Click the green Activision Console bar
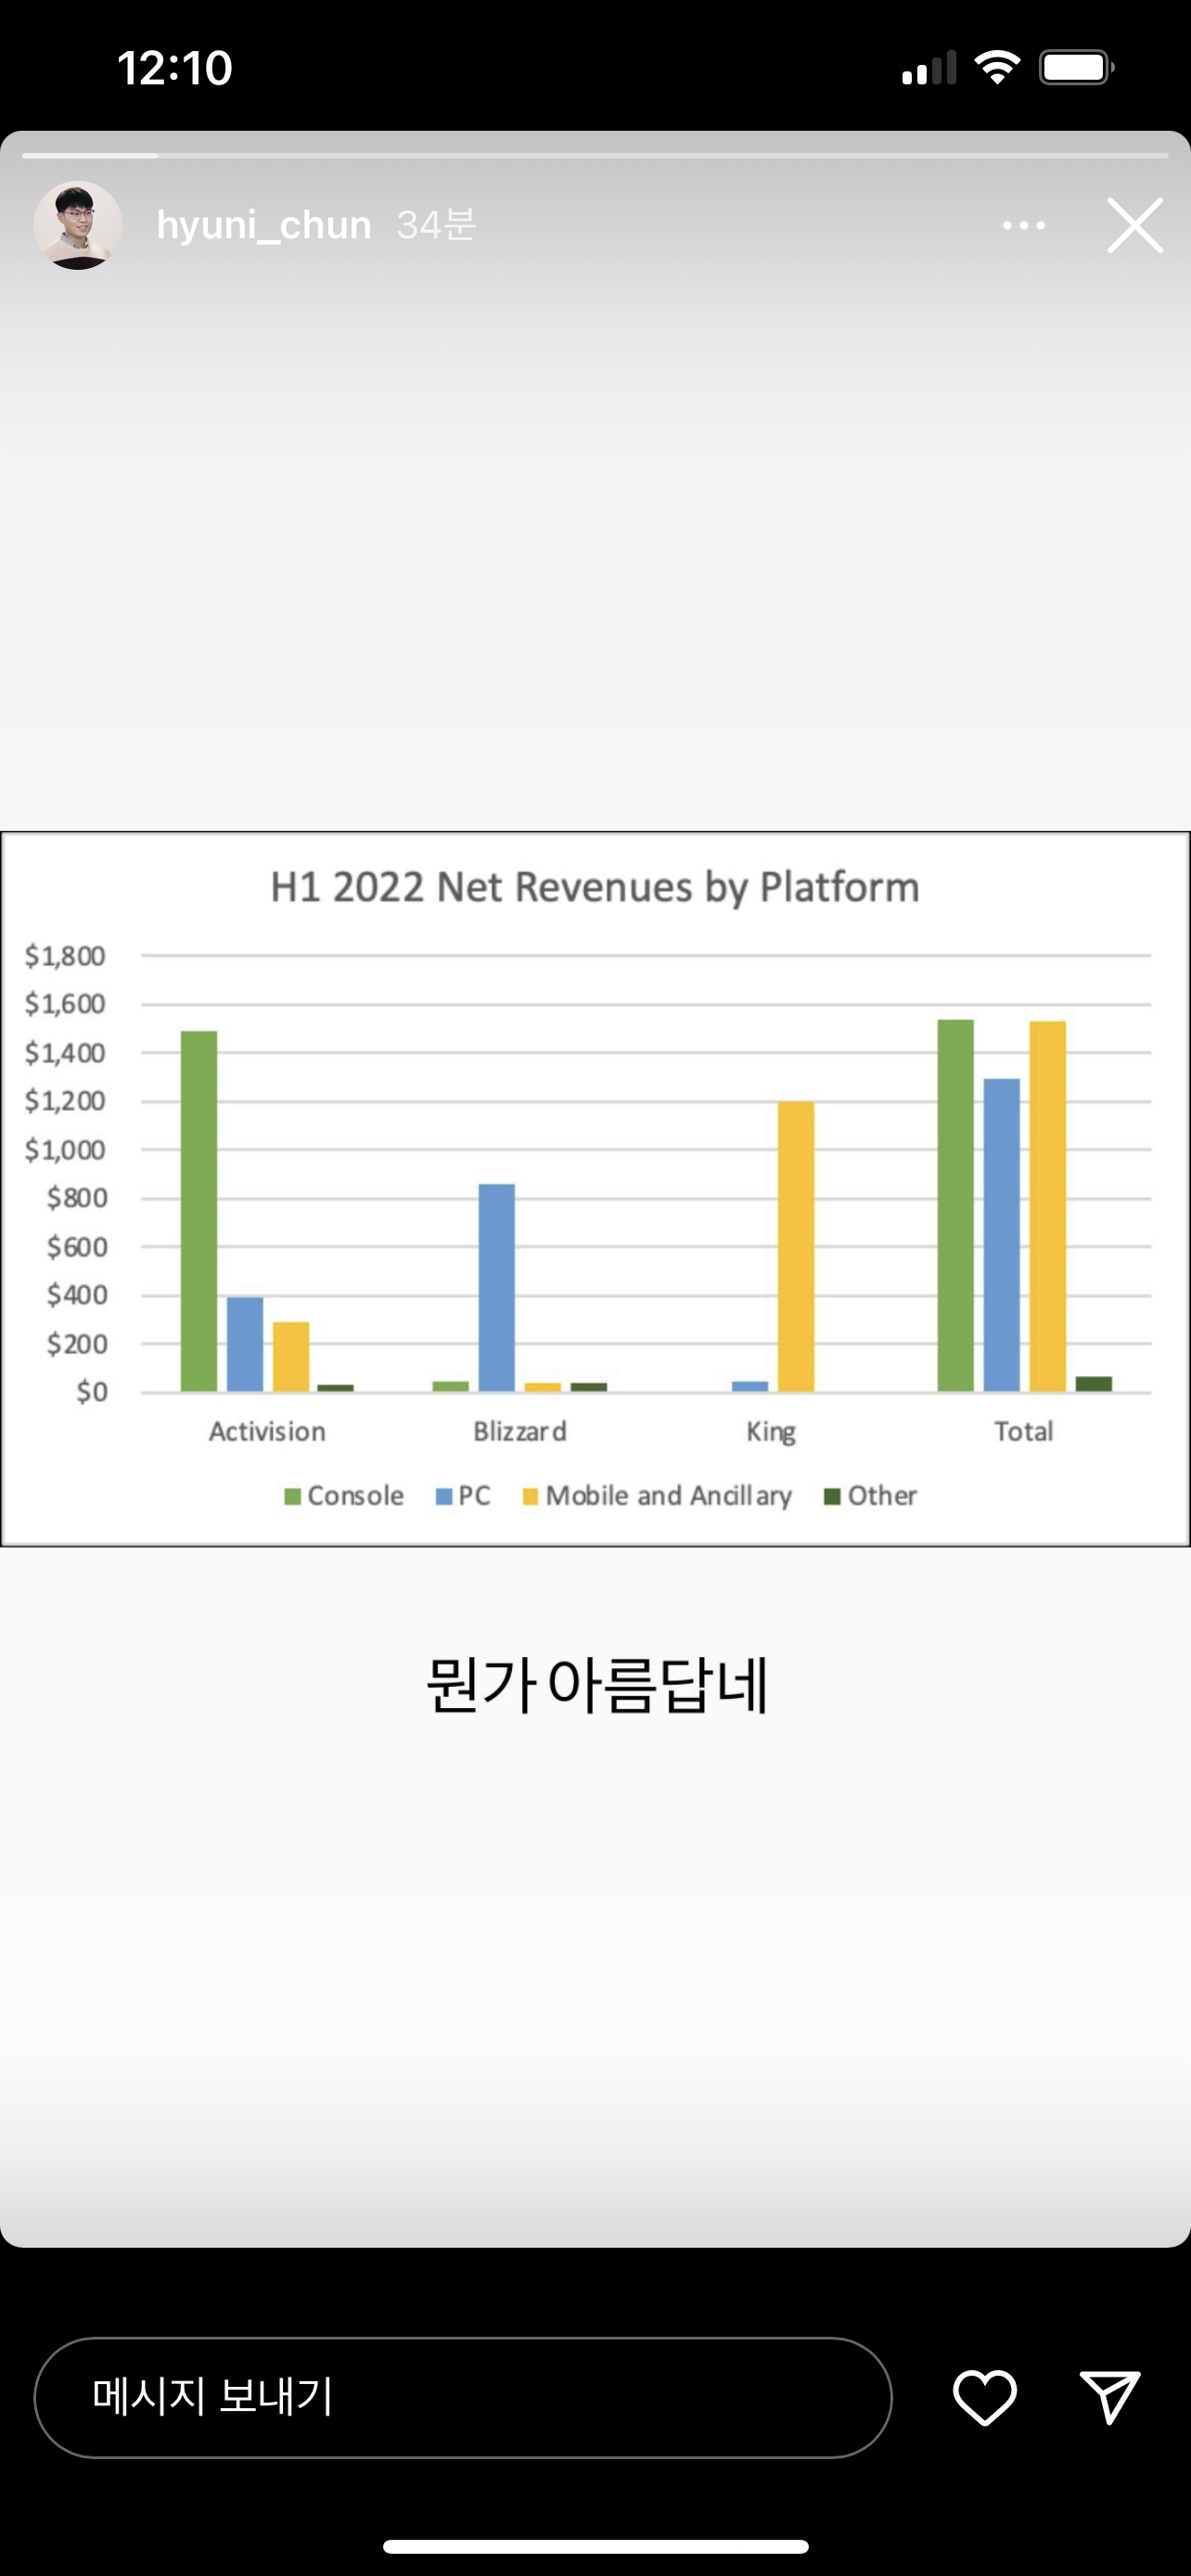The height and width of the screenshot is (2576, 1191). tap(199, 1211)
